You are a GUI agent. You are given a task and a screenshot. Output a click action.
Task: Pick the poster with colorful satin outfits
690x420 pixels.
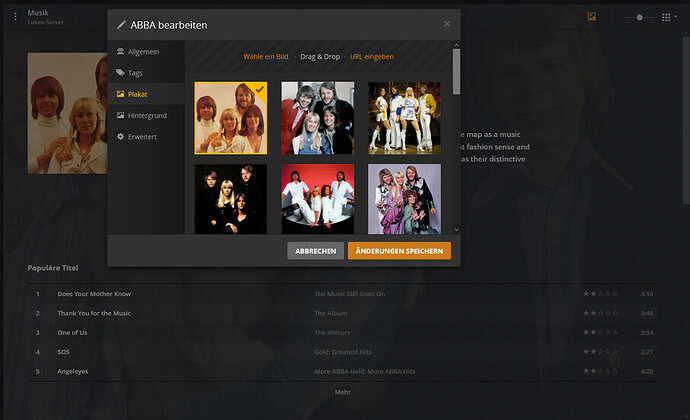pyautogui.click(x=404, y=199)
